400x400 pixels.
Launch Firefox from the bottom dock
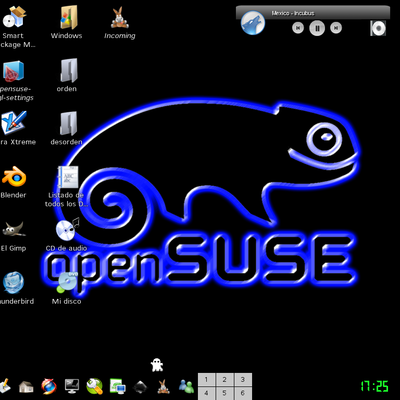(x=49, y=387)
